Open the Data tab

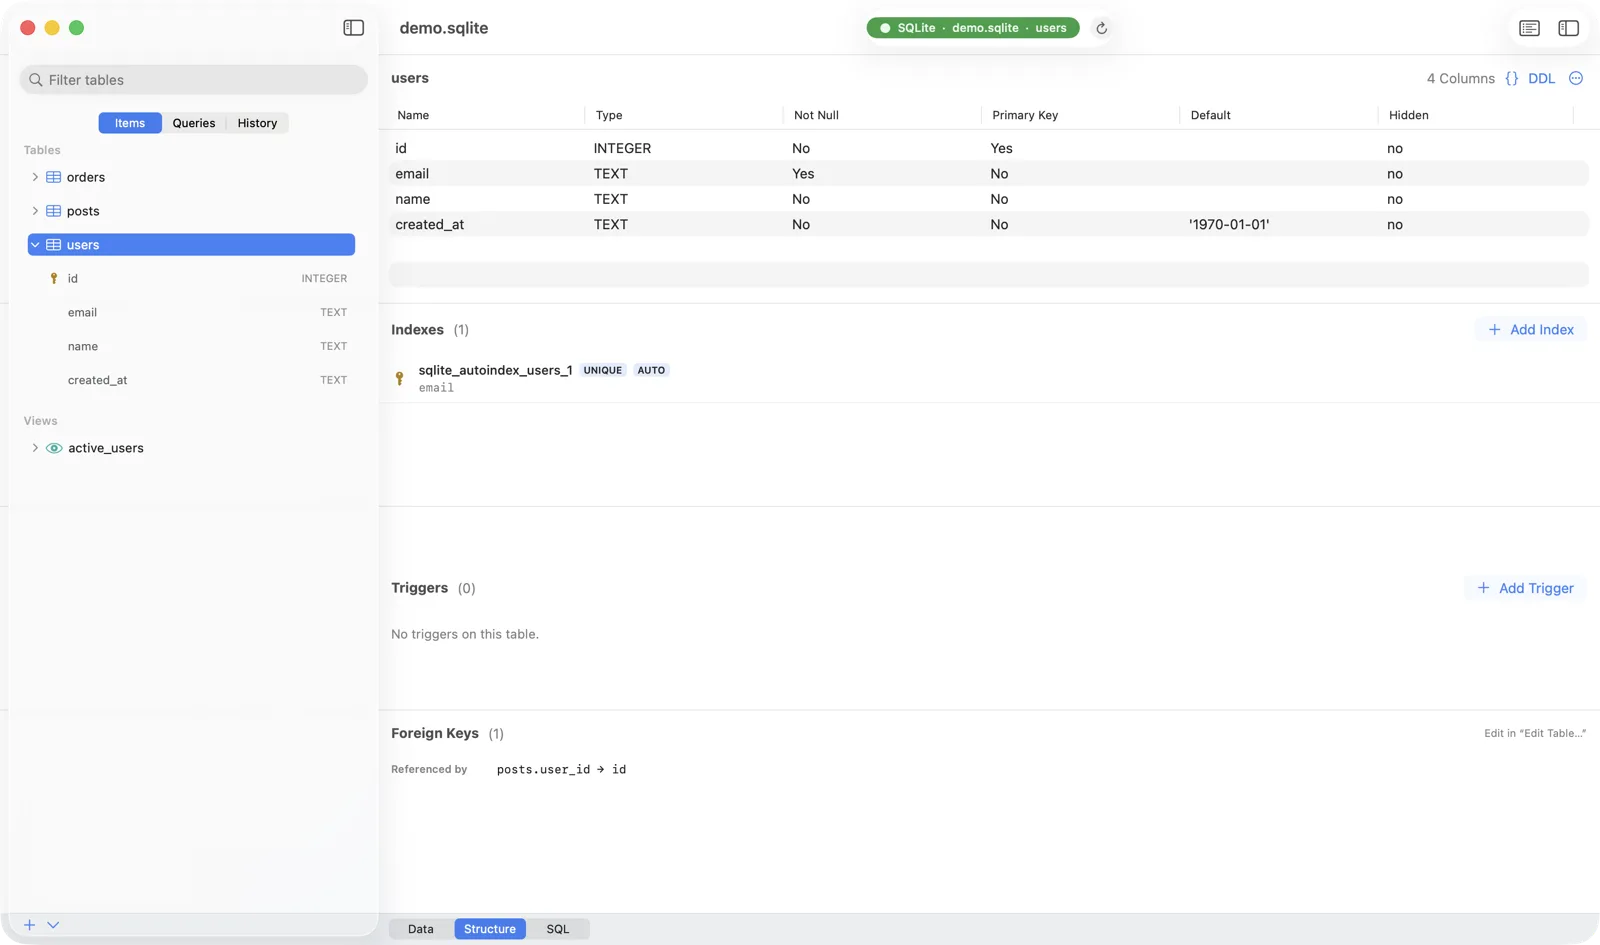point(421,929)
